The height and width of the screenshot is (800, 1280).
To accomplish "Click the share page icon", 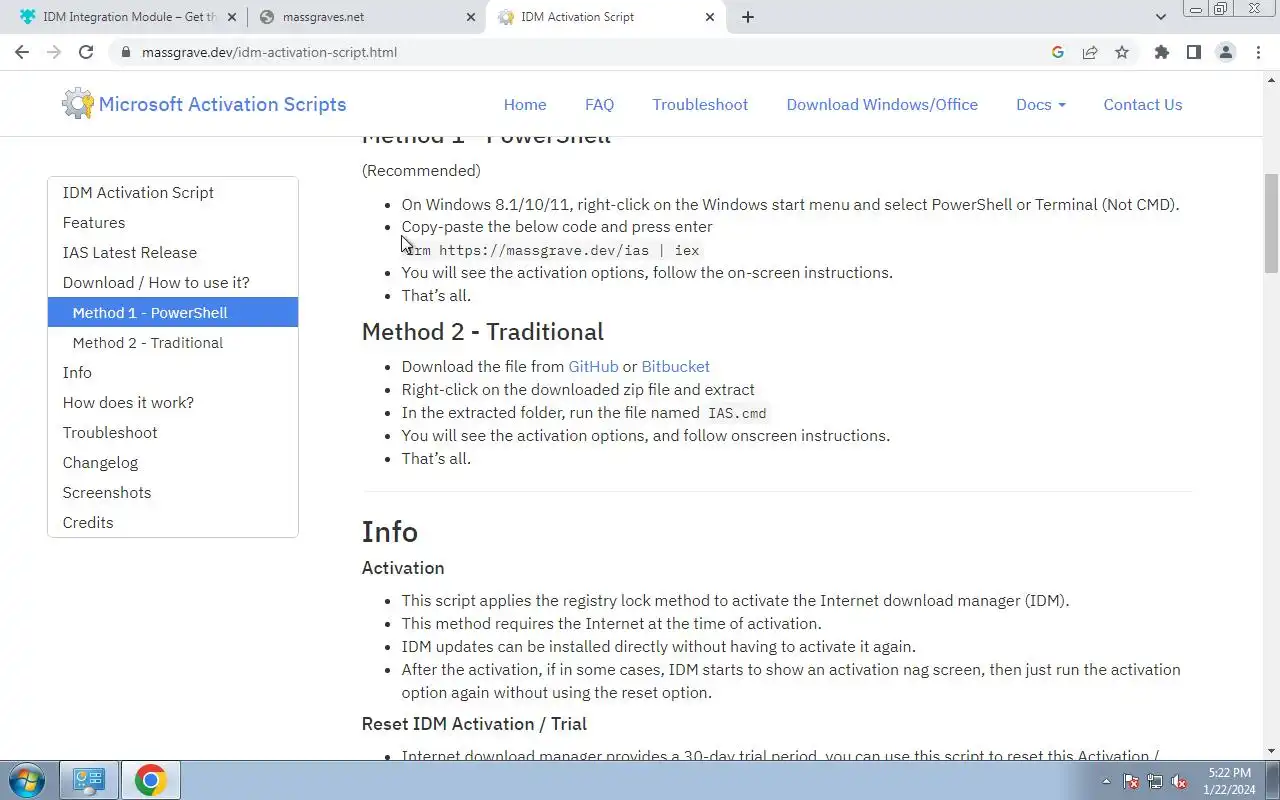I will 1090,52.
